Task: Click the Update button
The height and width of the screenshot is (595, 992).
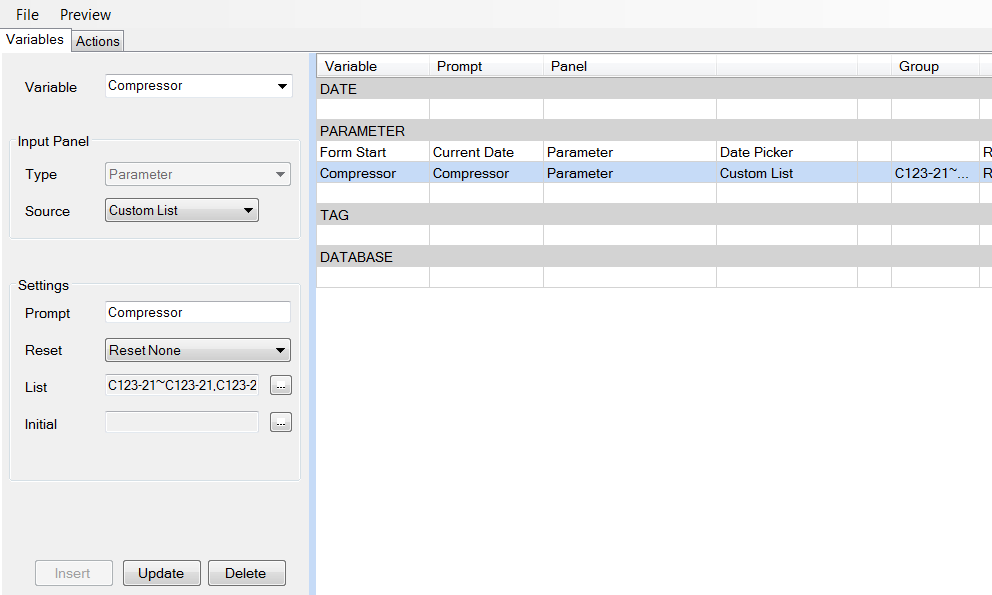Action: (161, 573)
